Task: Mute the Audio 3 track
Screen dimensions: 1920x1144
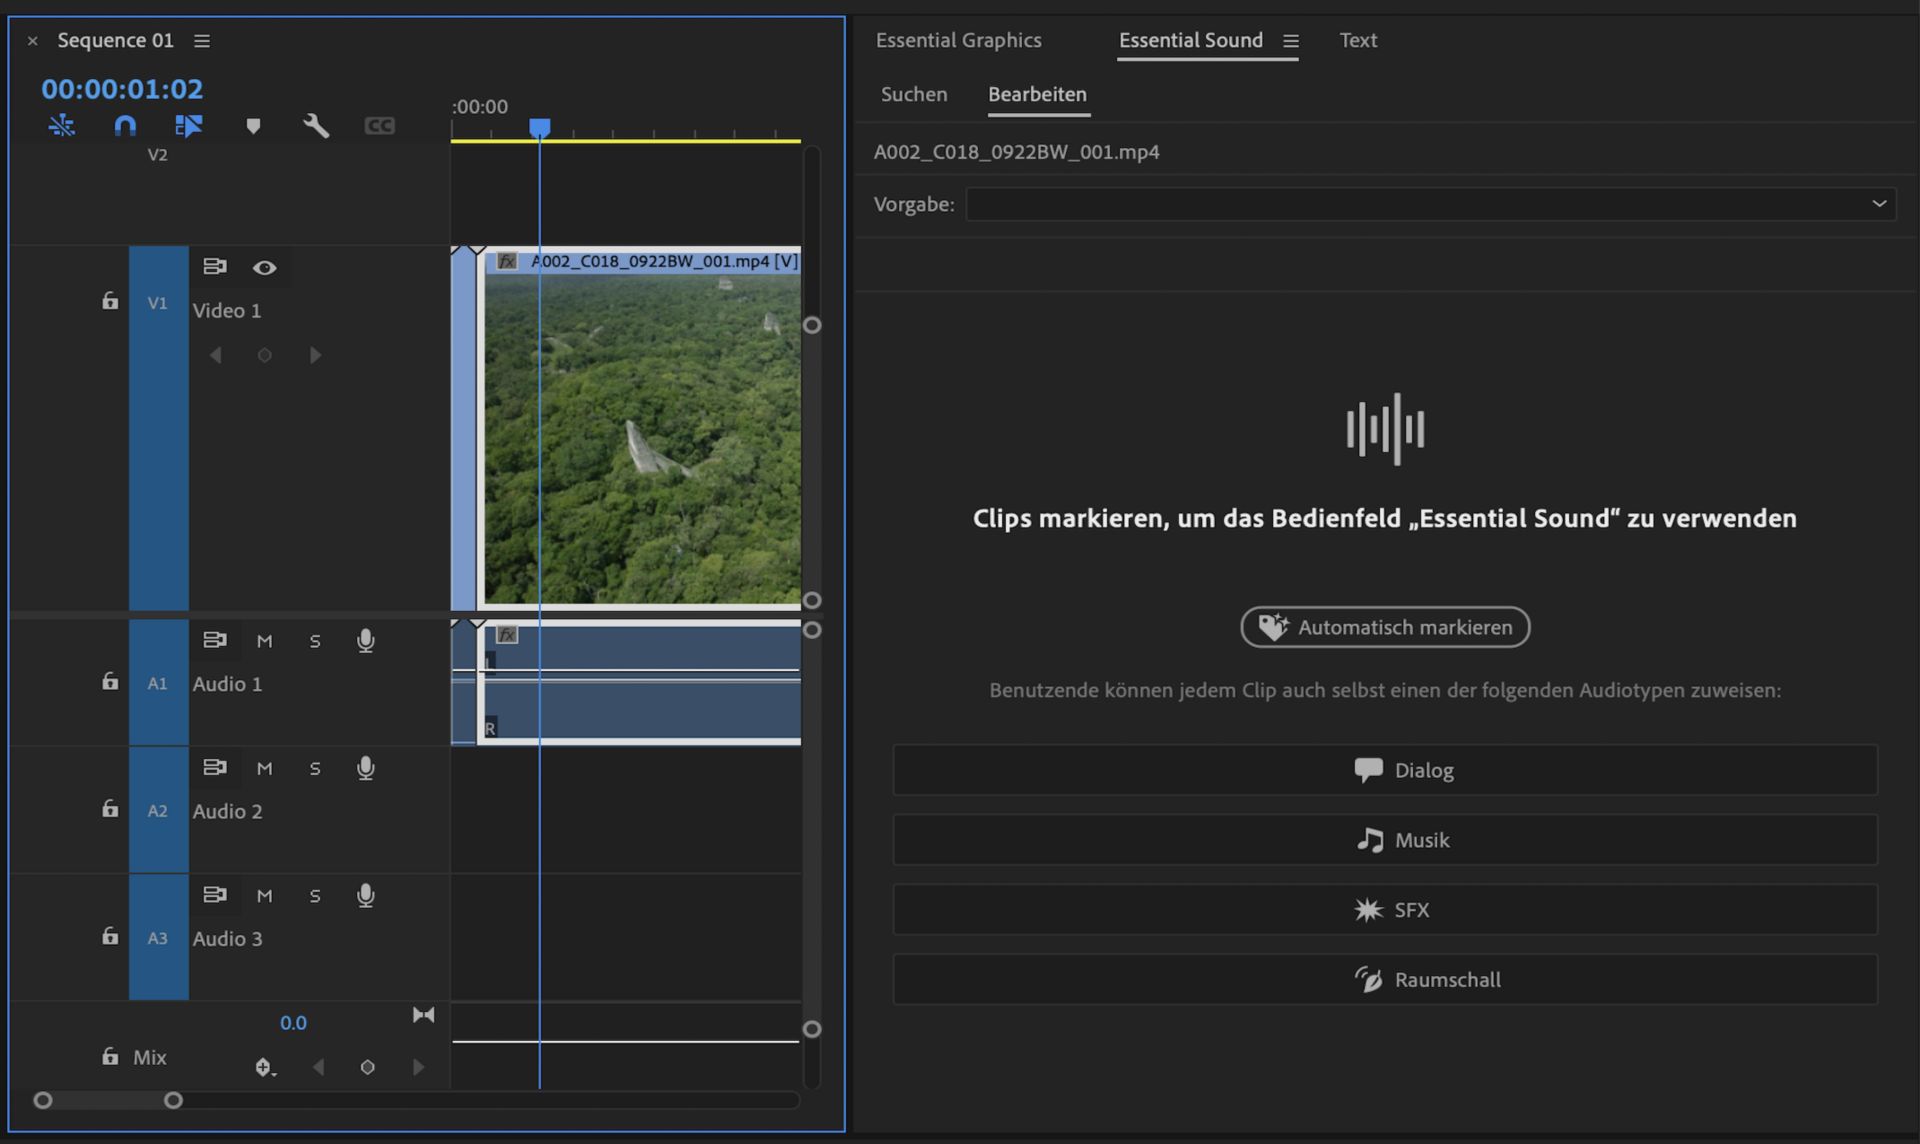Action: pos(265,896)
